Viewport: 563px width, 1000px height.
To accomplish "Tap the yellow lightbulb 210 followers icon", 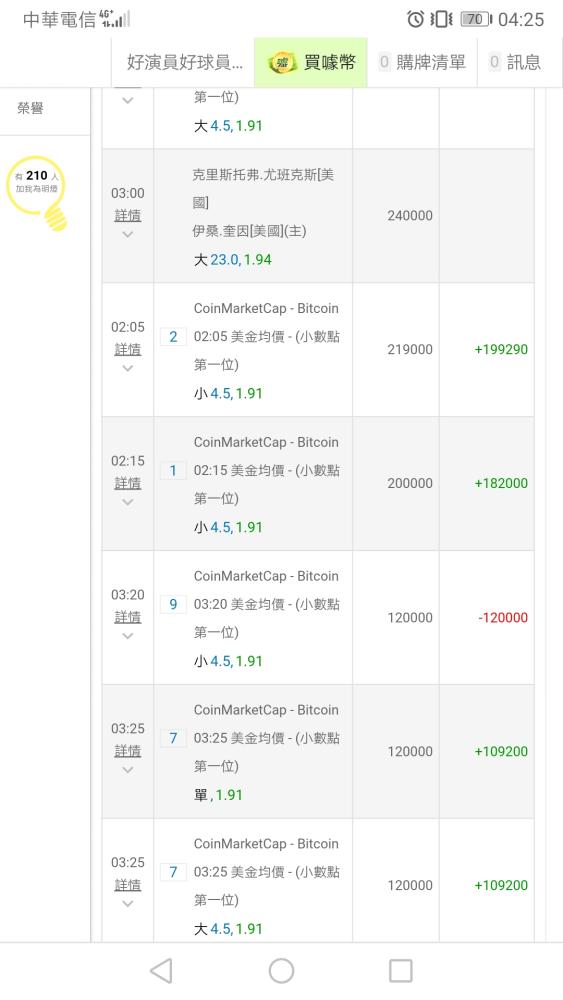I will (x=37, y=192).
